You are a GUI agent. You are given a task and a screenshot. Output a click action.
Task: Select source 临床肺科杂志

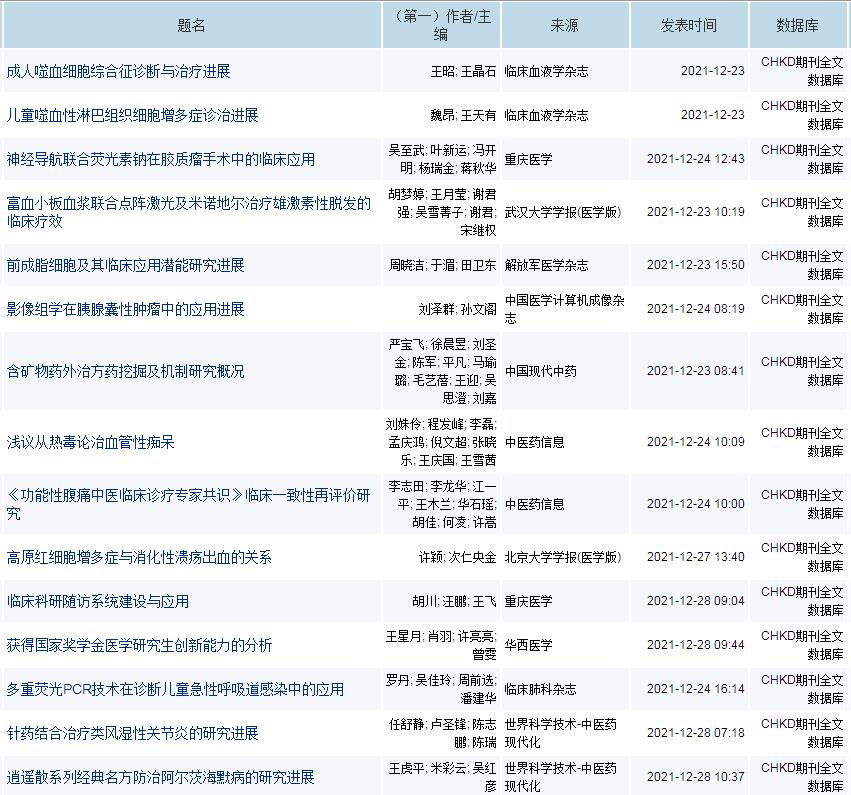click(x=540, y=689)
